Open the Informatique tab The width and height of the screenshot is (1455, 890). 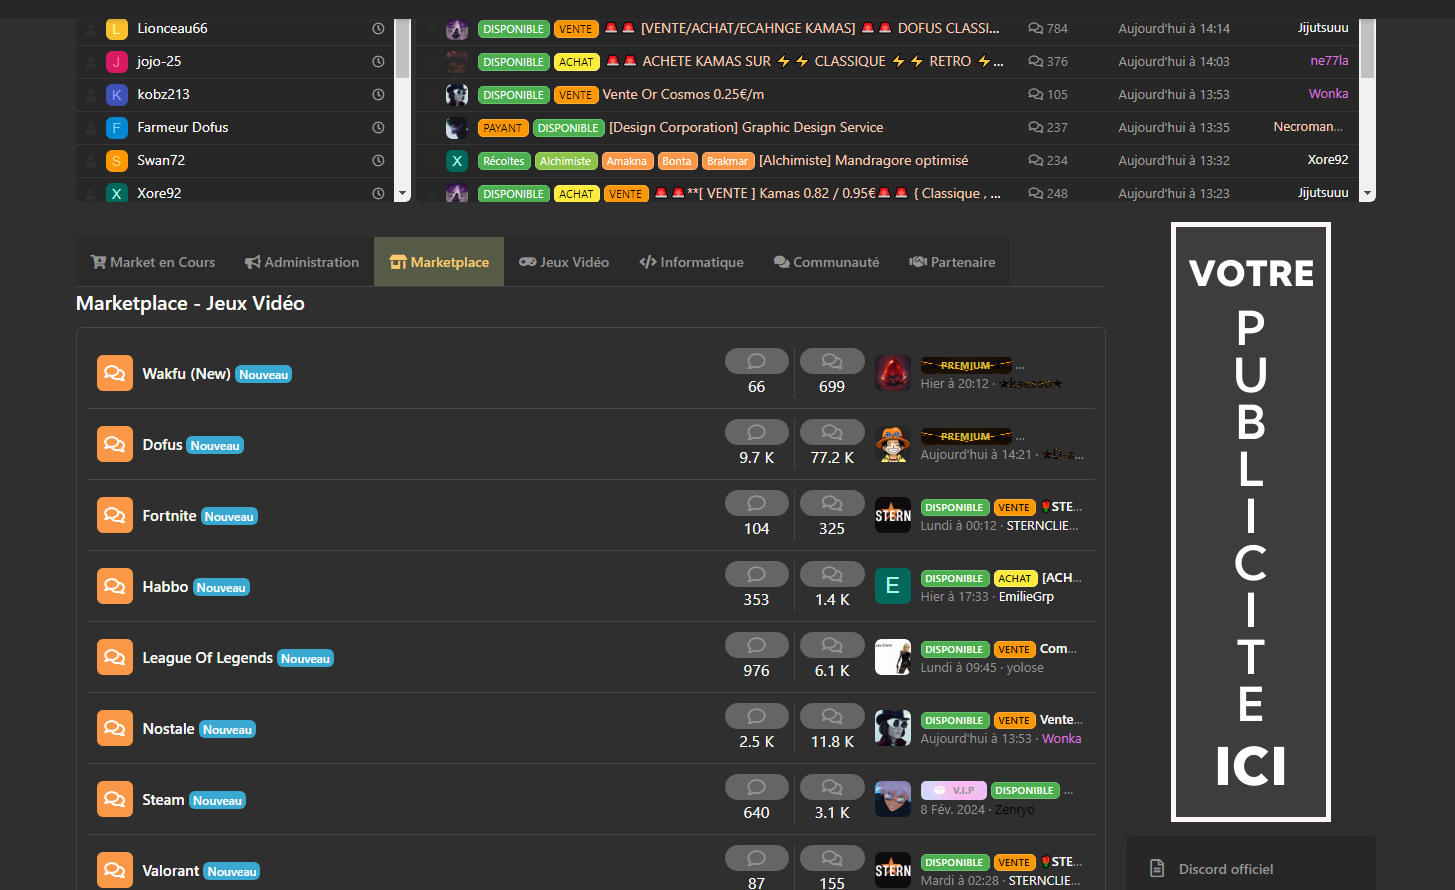(x=691, y=262)
